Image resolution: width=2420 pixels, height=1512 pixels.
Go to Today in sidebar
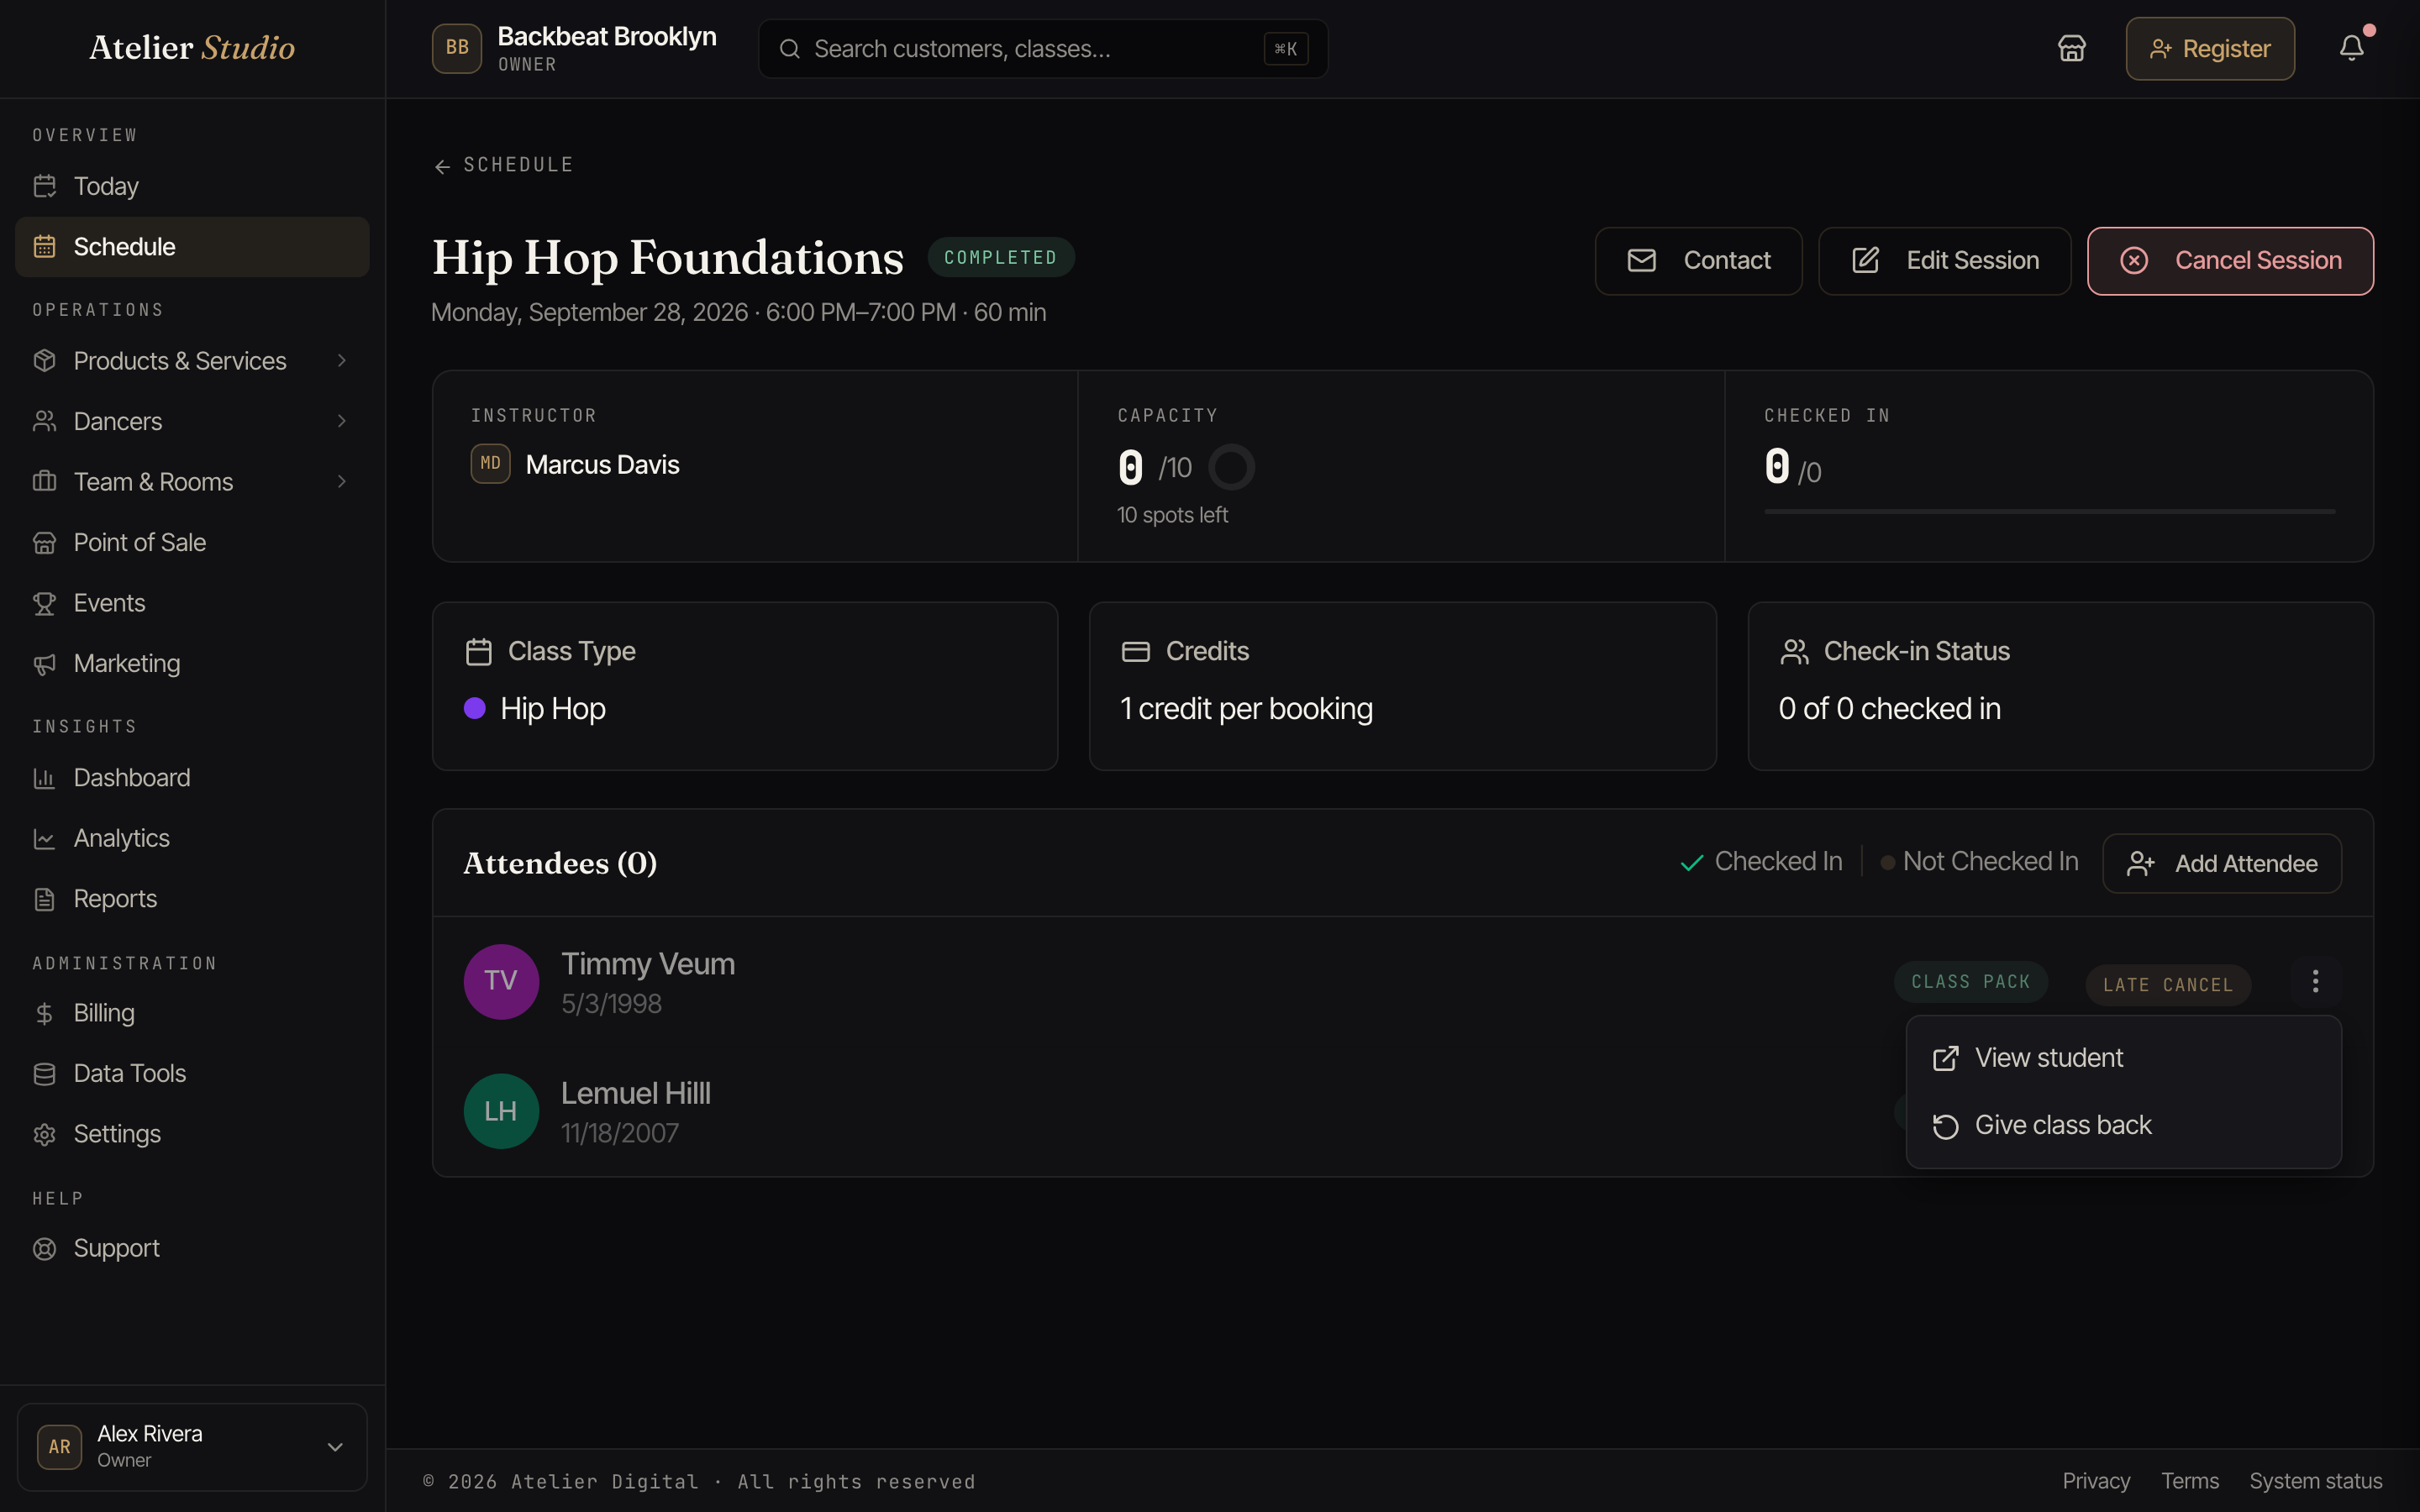(192, 186)
